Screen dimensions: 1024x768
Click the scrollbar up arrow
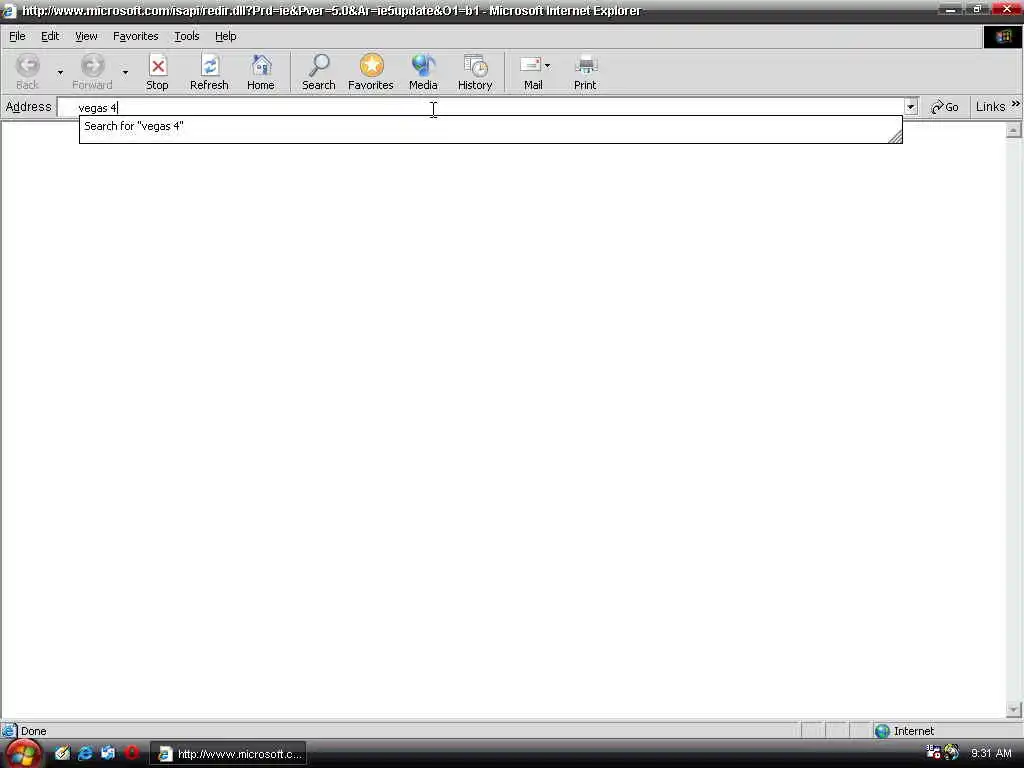[x=1014, y=131]
